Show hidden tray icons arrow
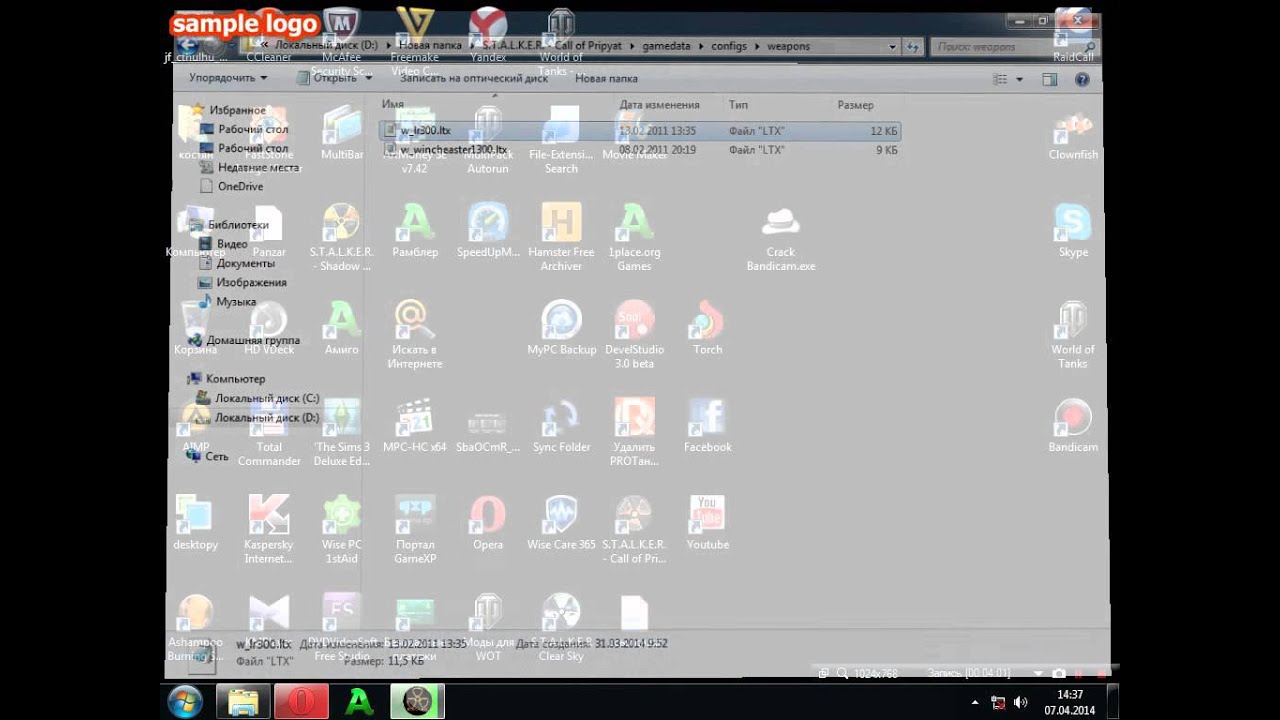The image size is (1280, 720). coord(975,702)
